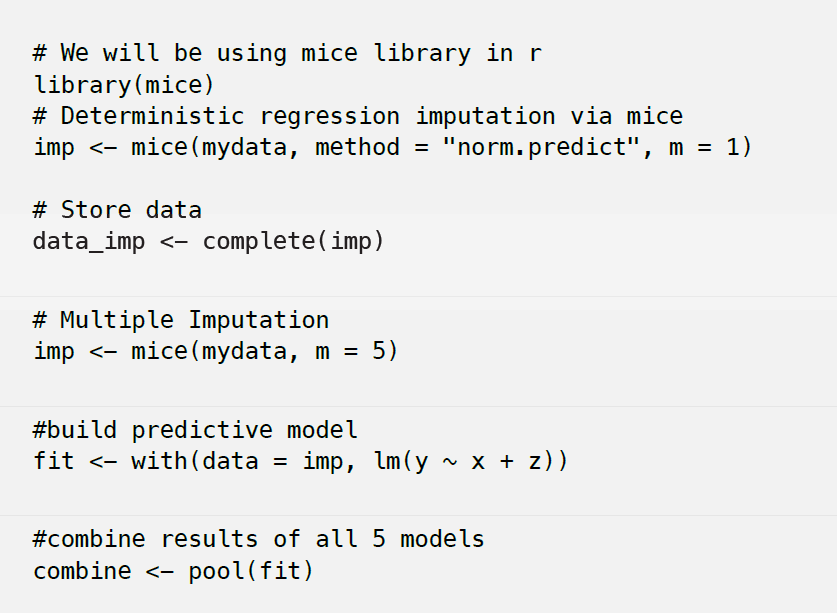This screenshot has width=837, height=613.
Task: Click the '#build predictive model' comment
Action: (195, 430)
